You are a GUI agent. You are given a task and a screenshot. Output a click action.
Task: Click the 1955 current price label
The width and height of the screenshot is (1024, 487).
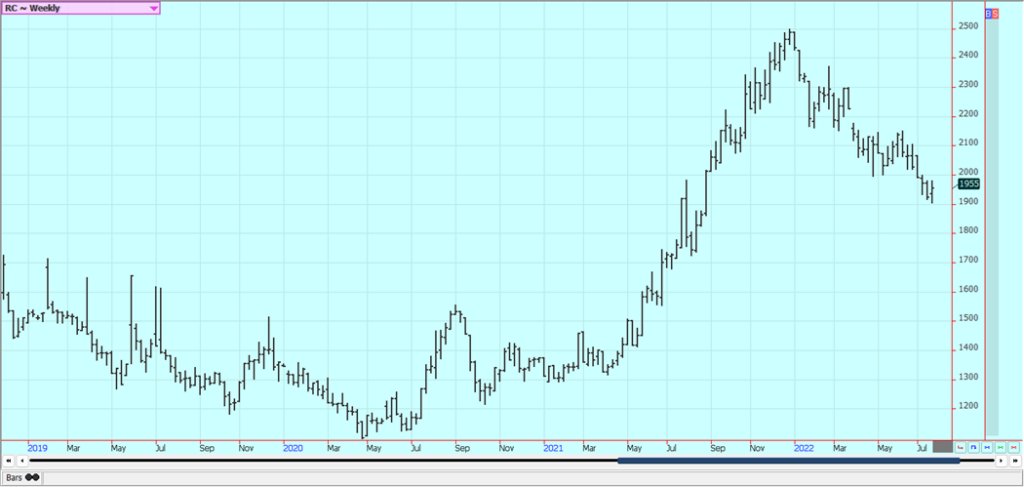[x=968, y=184]
